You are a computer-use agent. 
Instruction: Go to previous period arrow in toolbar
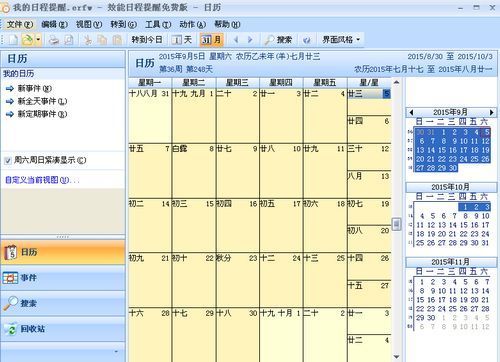pyautogui.click(x=236, y=40)
